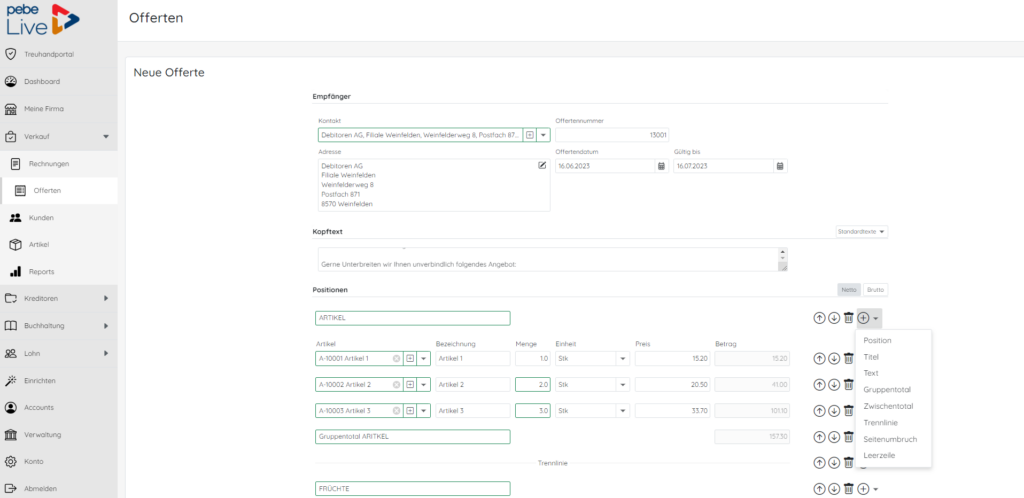Delete the Artikel 2 position row
1024x498 pixels.
(848, 384)
